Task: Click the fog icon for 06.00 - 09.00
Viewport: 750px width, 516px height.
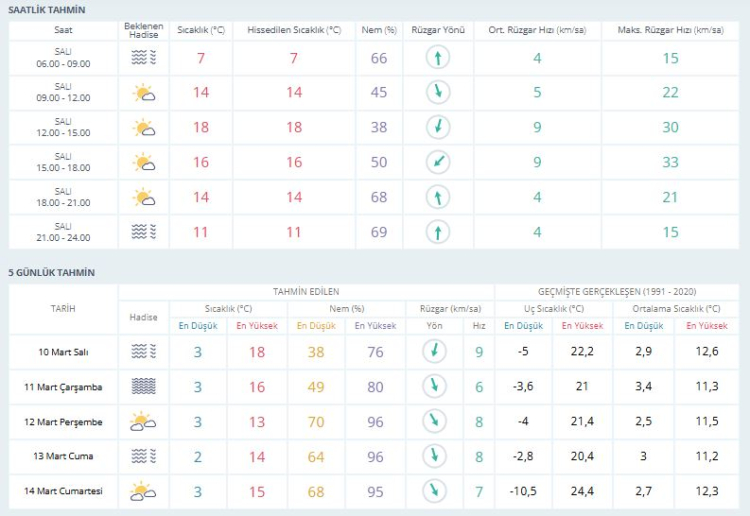Action: point(144,58)
